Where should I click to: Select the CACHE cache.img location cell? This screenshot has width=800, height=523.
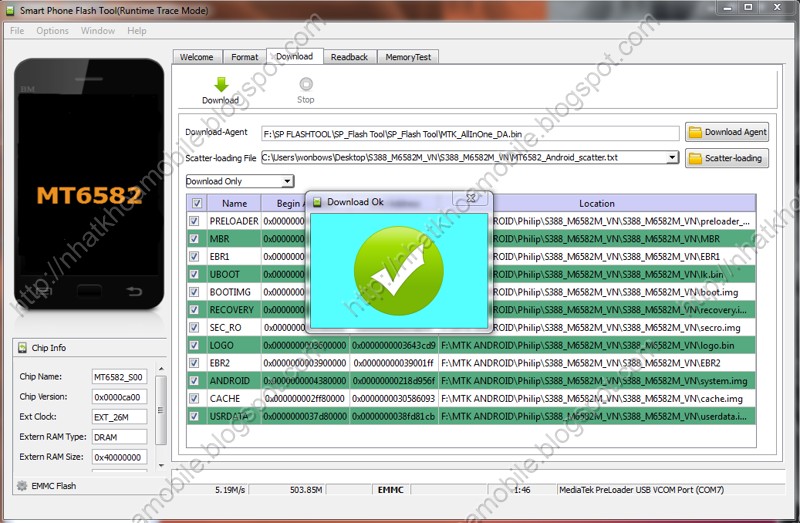[597, 399]
